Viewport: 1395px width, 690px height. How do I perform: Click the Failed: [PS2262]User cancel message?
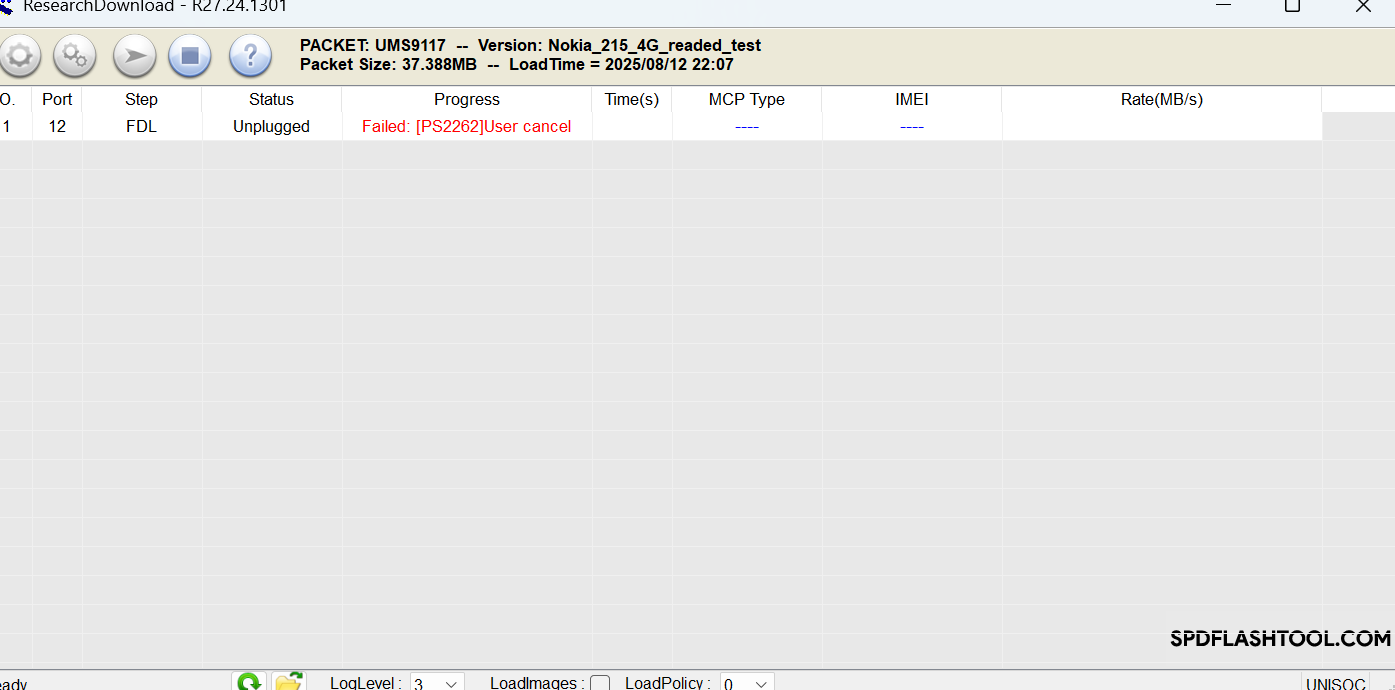coord(467,126)
